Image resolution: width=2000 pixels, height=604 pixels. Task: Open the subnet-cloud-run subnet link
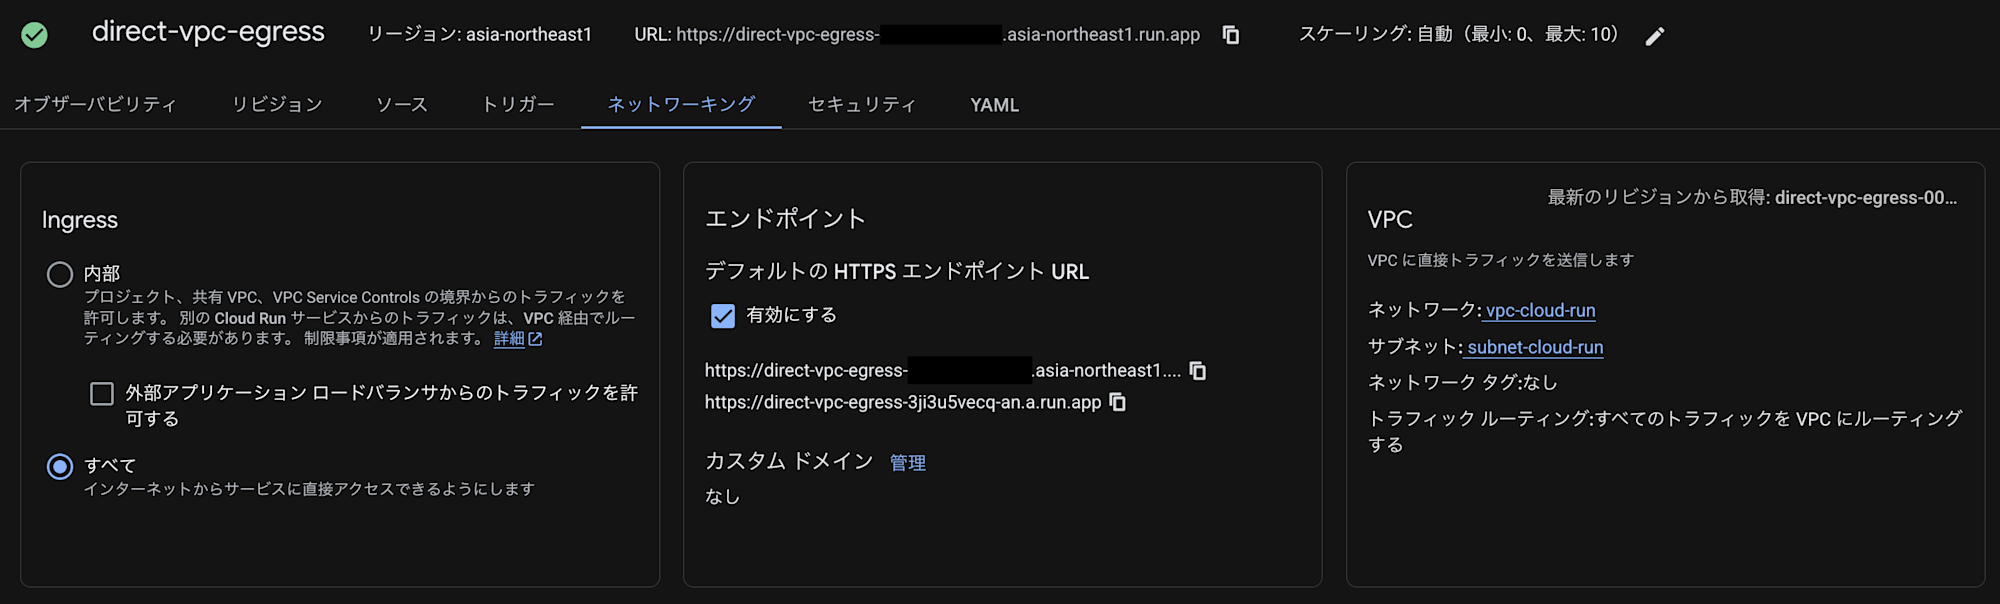point(1535,347)
